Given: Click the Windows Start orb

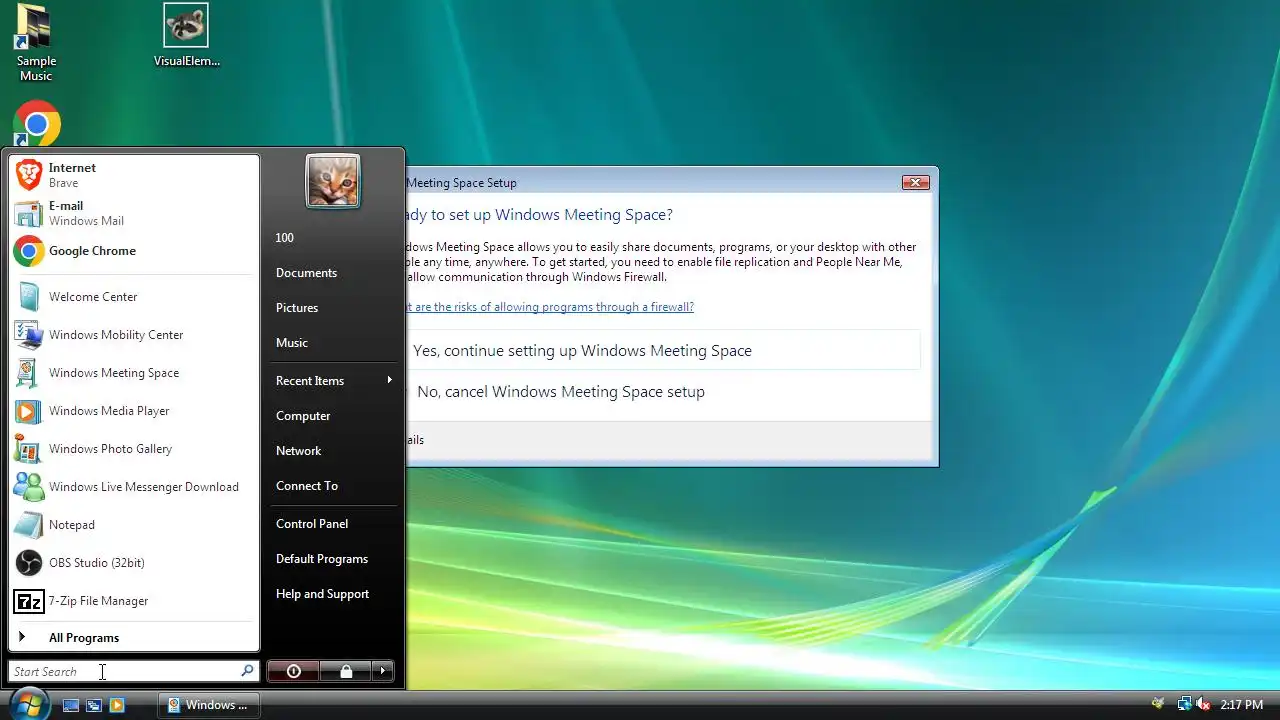Looking at the screenshot, I should tap(29, 703).
